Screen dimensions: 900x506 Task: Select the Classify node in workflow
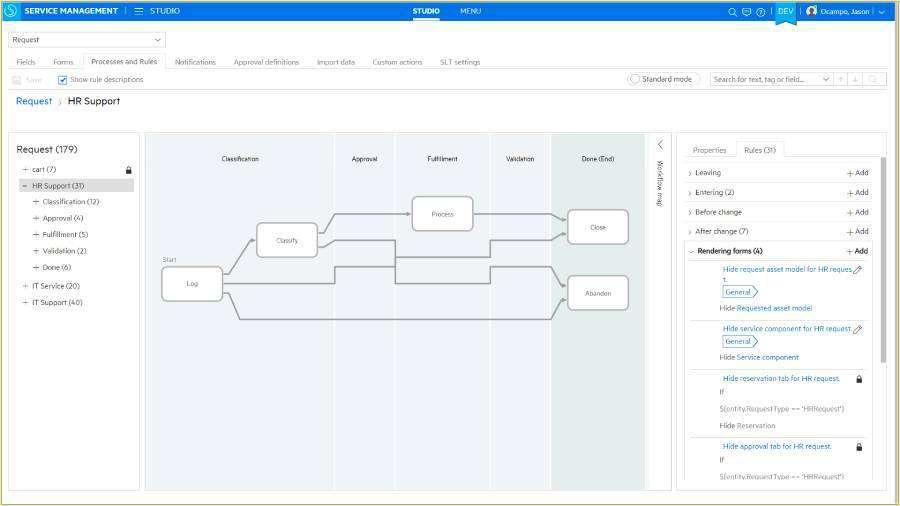[287, 240]
